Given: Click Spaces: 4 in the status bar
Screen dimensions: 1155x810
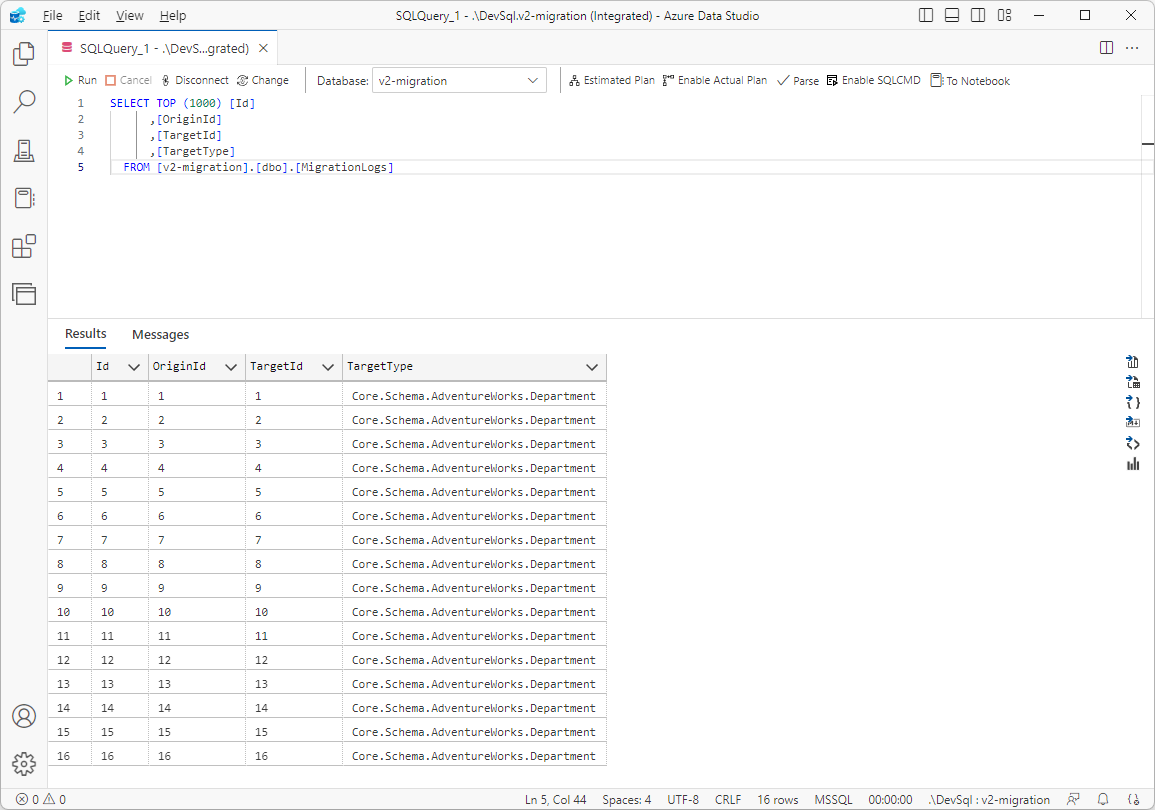Looking at the screenshot, I should click(626, 799).
